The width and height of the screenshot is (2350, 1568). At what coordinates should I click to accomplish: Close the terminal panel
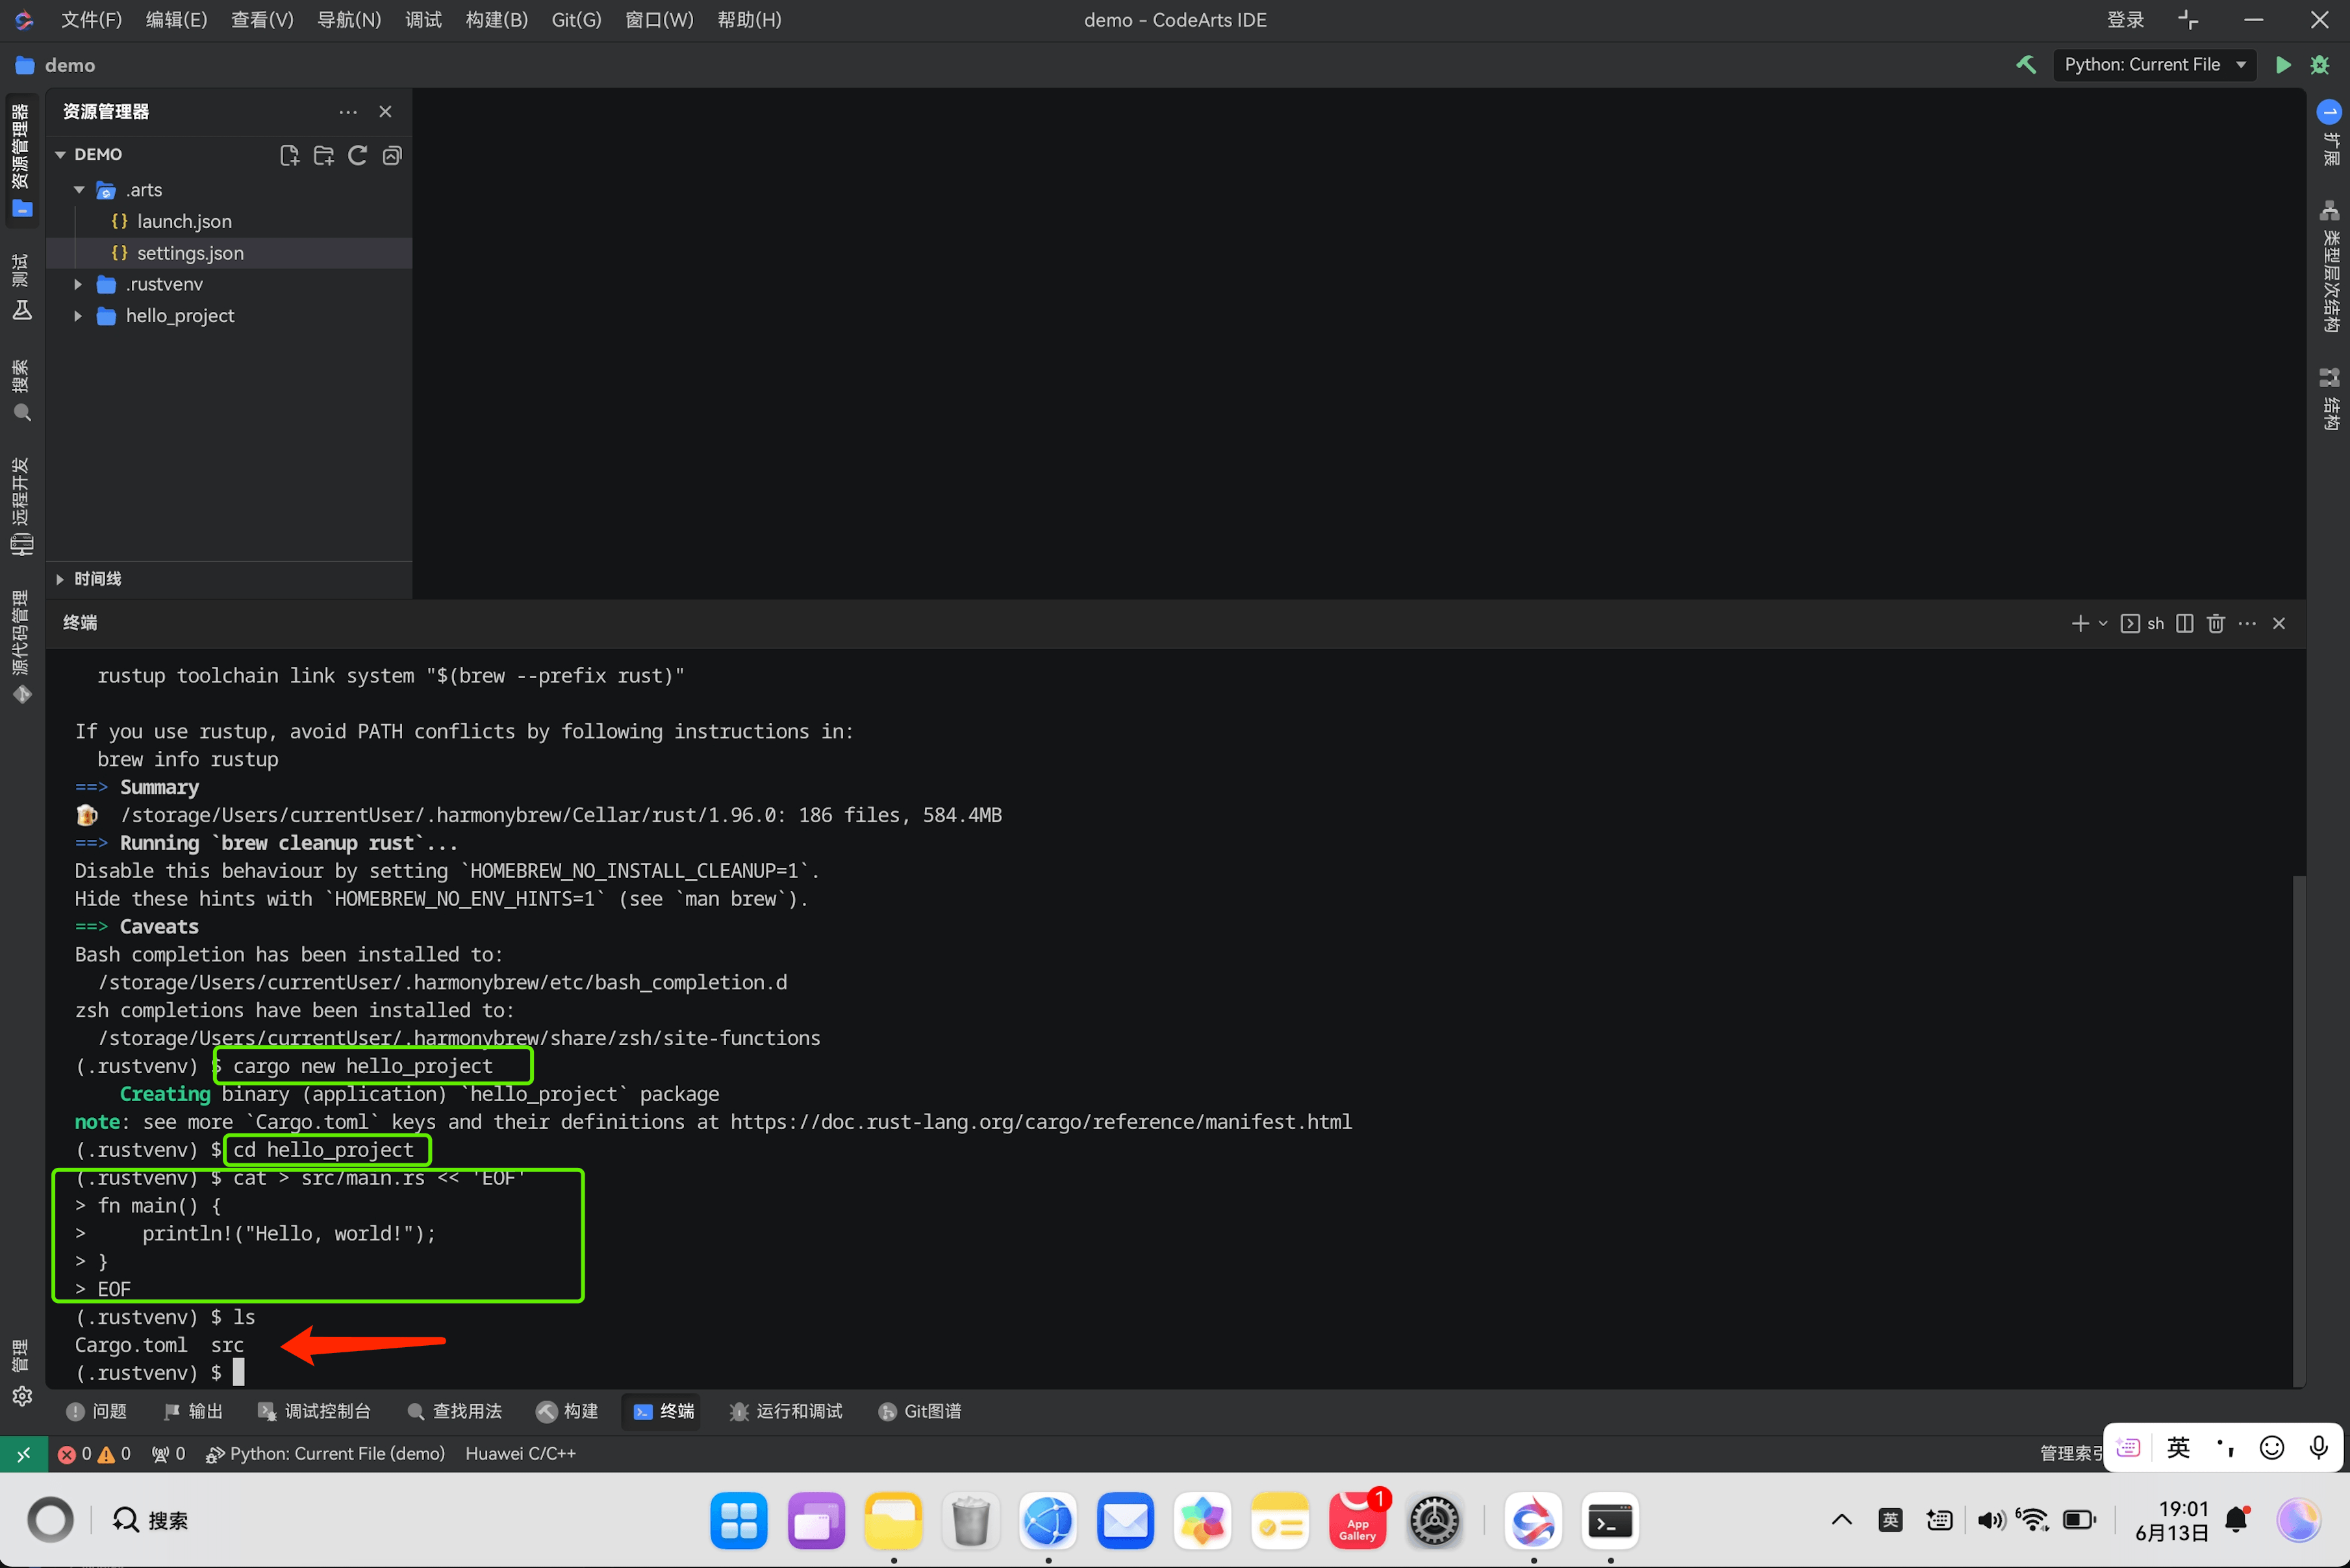point(2279,623)
